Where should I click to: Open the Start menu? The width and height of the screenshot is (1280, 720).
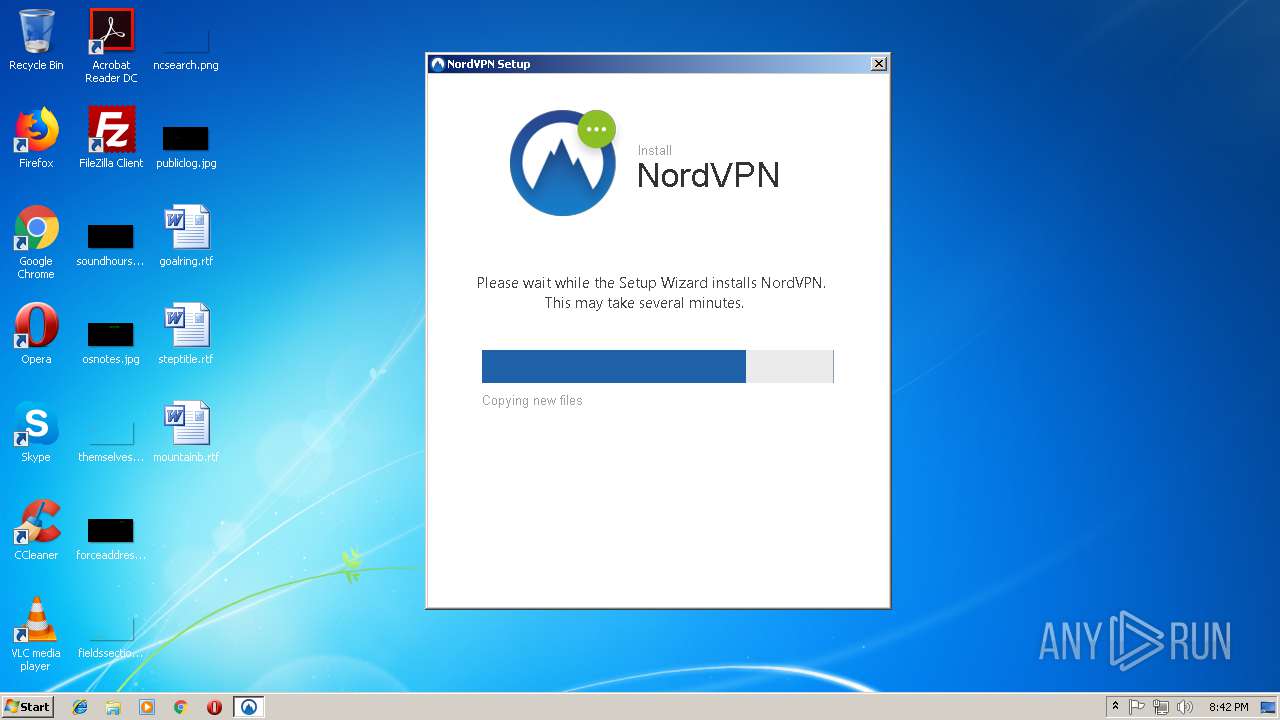[28, 707]
